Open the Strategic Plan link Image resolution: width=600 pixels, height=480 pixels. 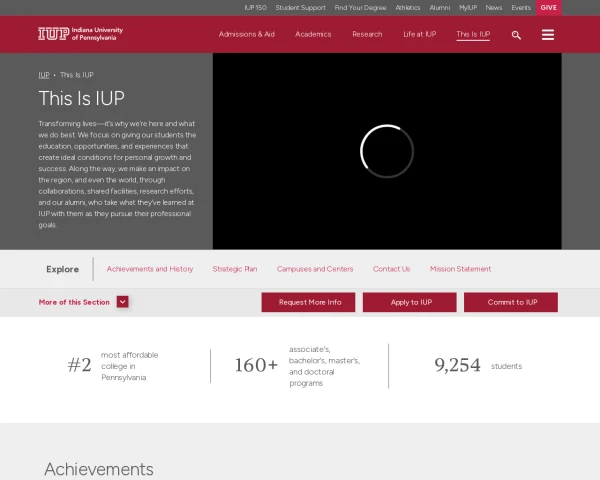tap(235, 269)
